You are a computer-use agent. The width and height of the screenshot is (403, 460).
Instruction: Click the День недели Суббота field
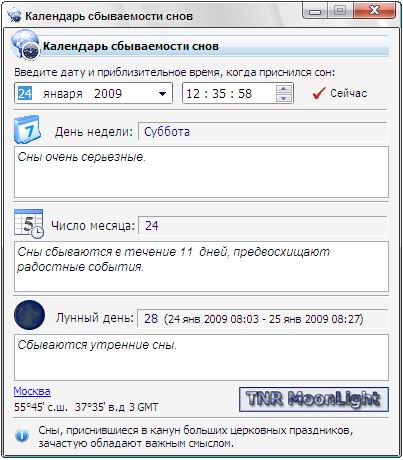click(x=263, y=132)
